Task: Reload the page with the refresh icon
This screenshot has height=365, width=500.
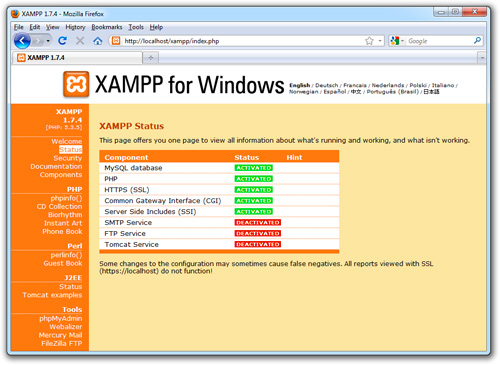Action: (x=62, y=41)
